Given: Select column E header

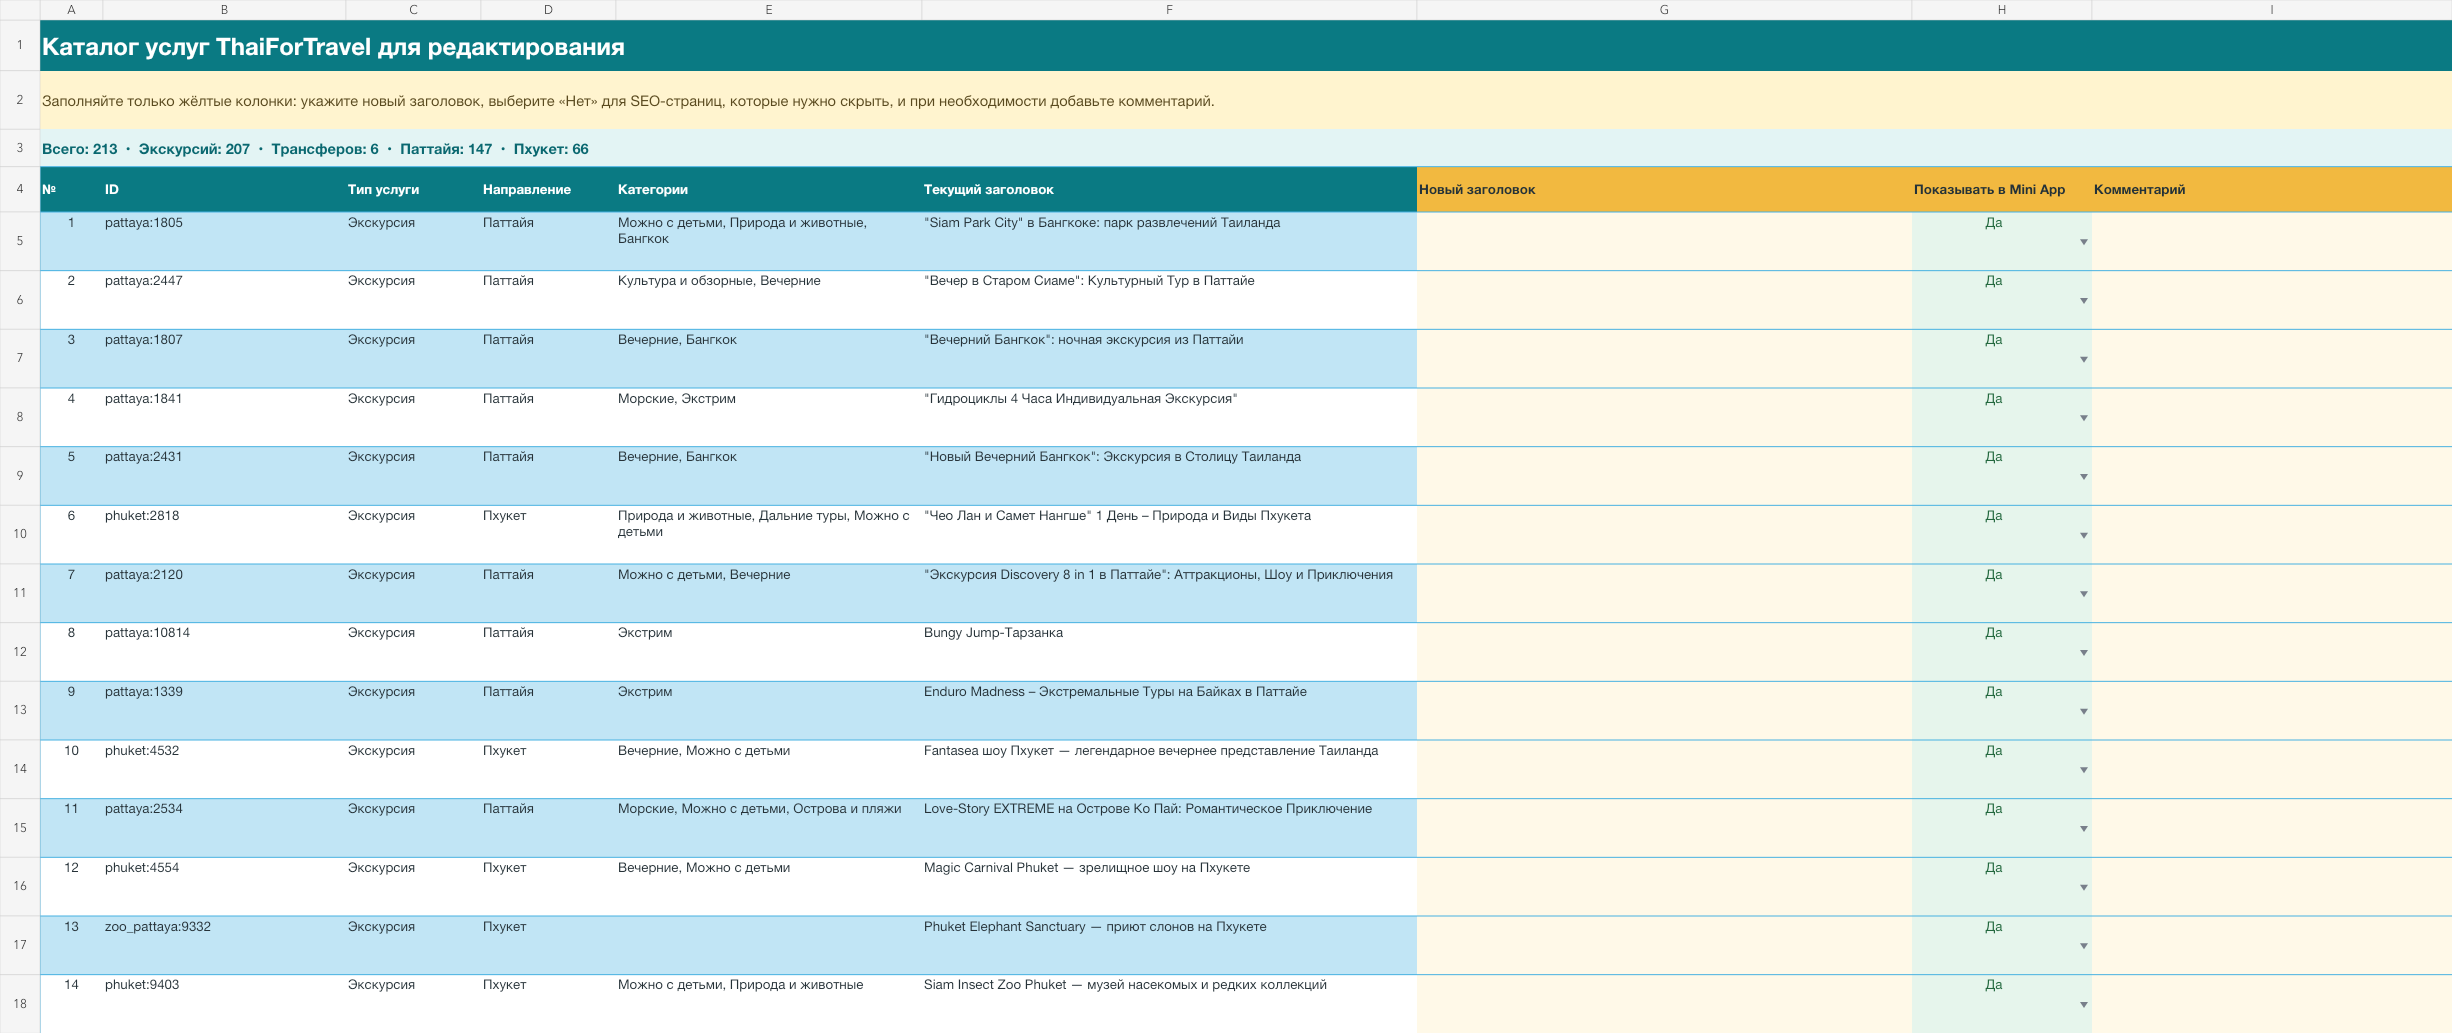Looking at the screenshot, I should click(x=768, y=10).
